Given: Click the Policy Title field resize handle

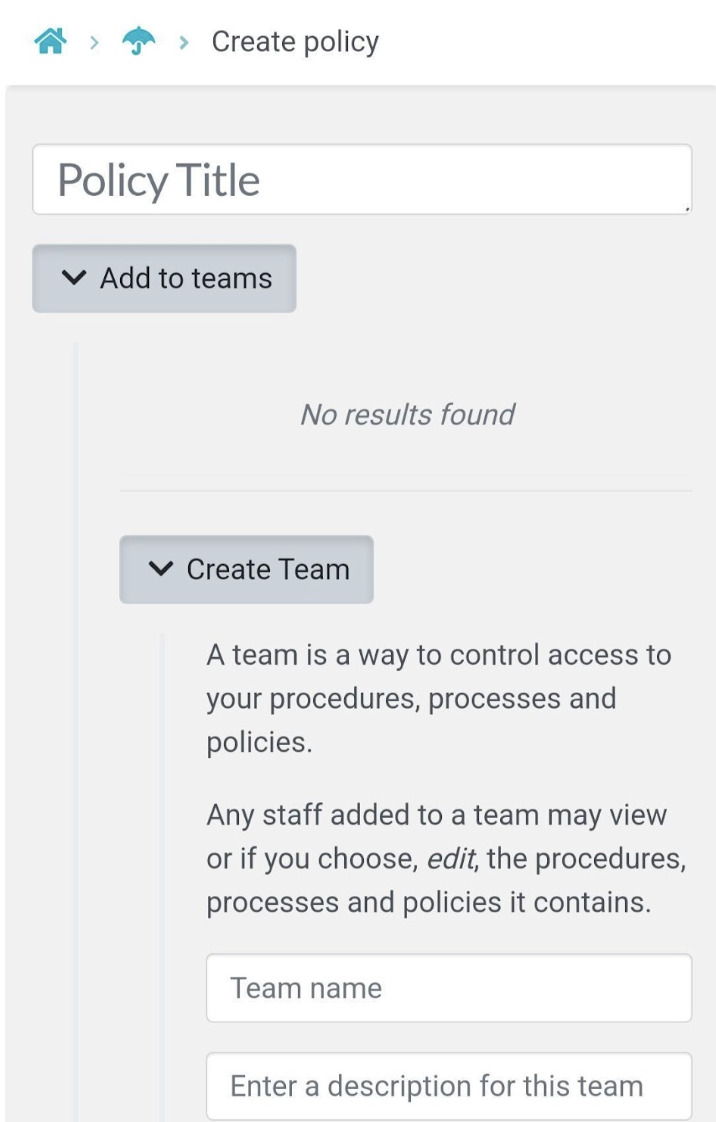Looking at the screenshot, I should click(x=688, y=209).
